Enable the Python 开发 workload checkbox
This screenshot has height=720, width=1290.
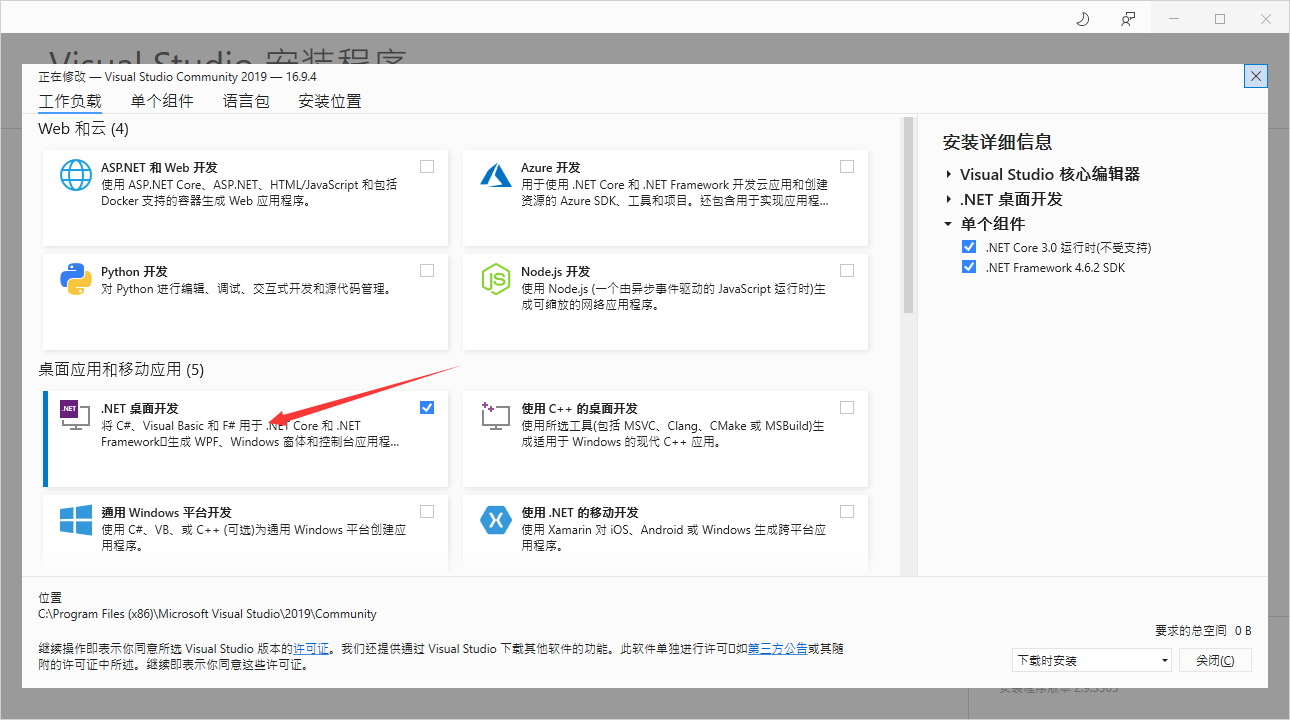click(427, 270)
